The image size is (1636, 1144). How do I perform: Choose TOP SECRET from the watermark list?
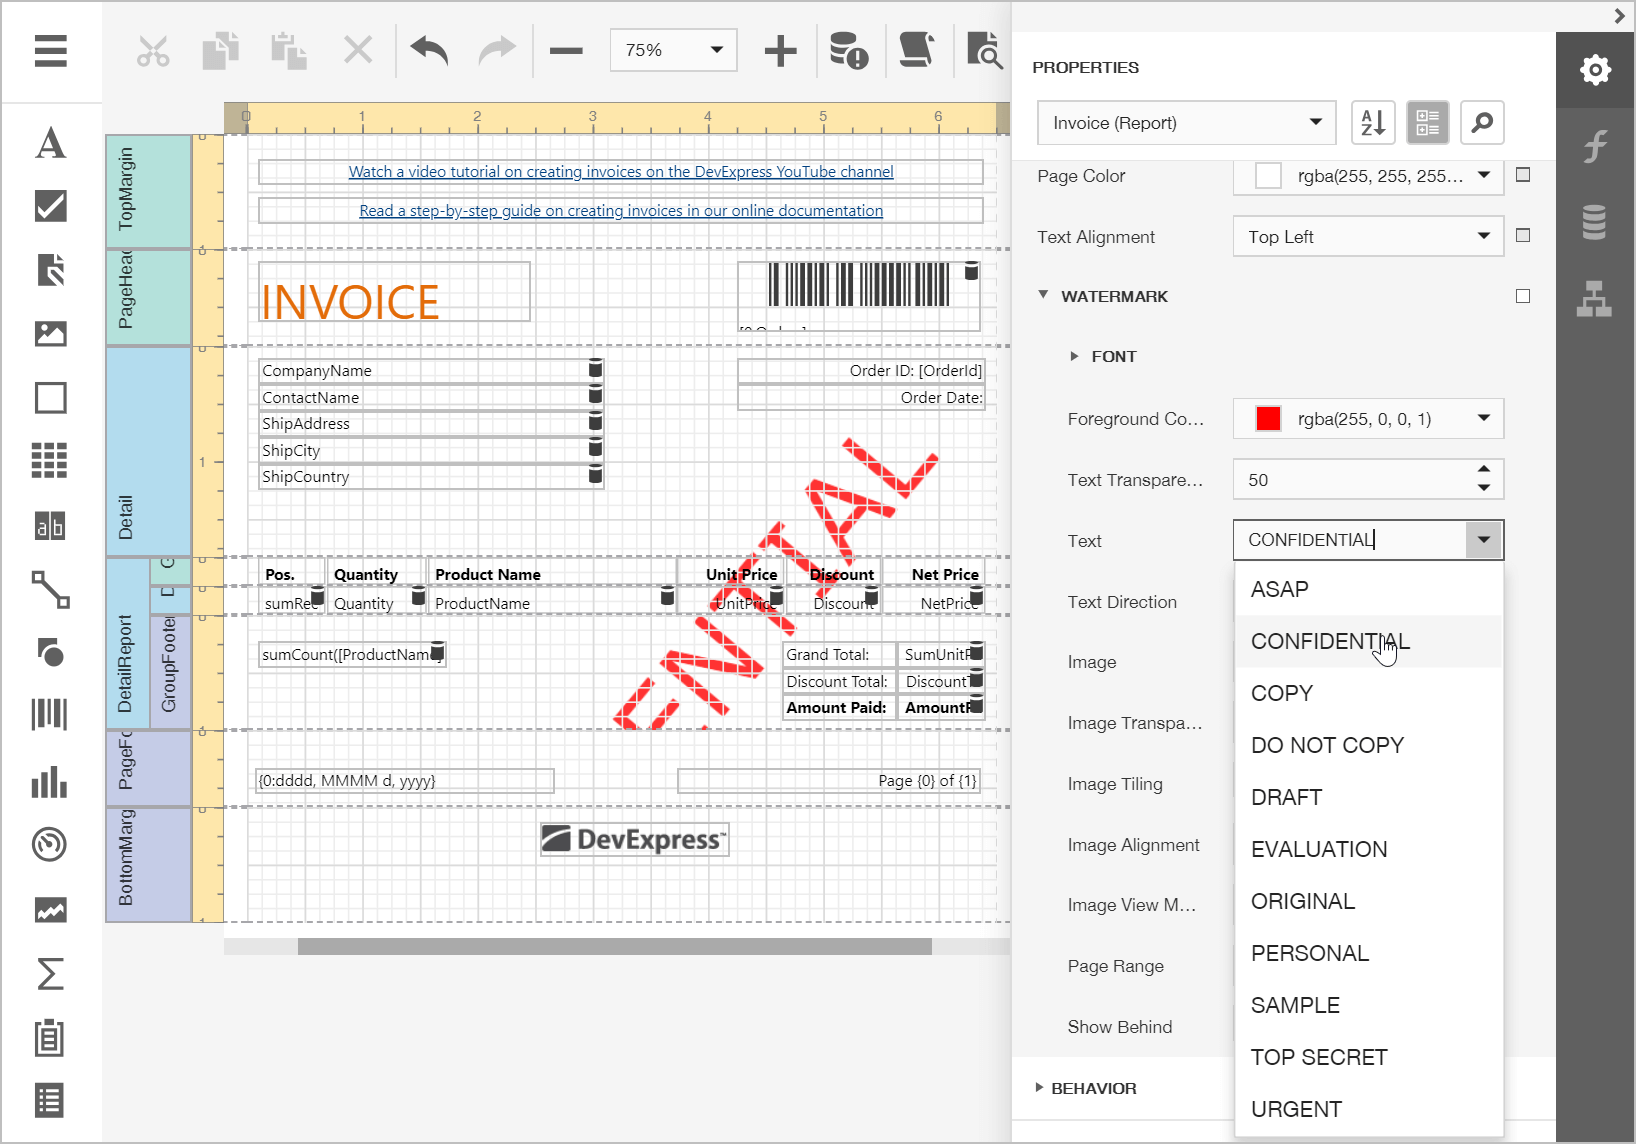1319,1057
